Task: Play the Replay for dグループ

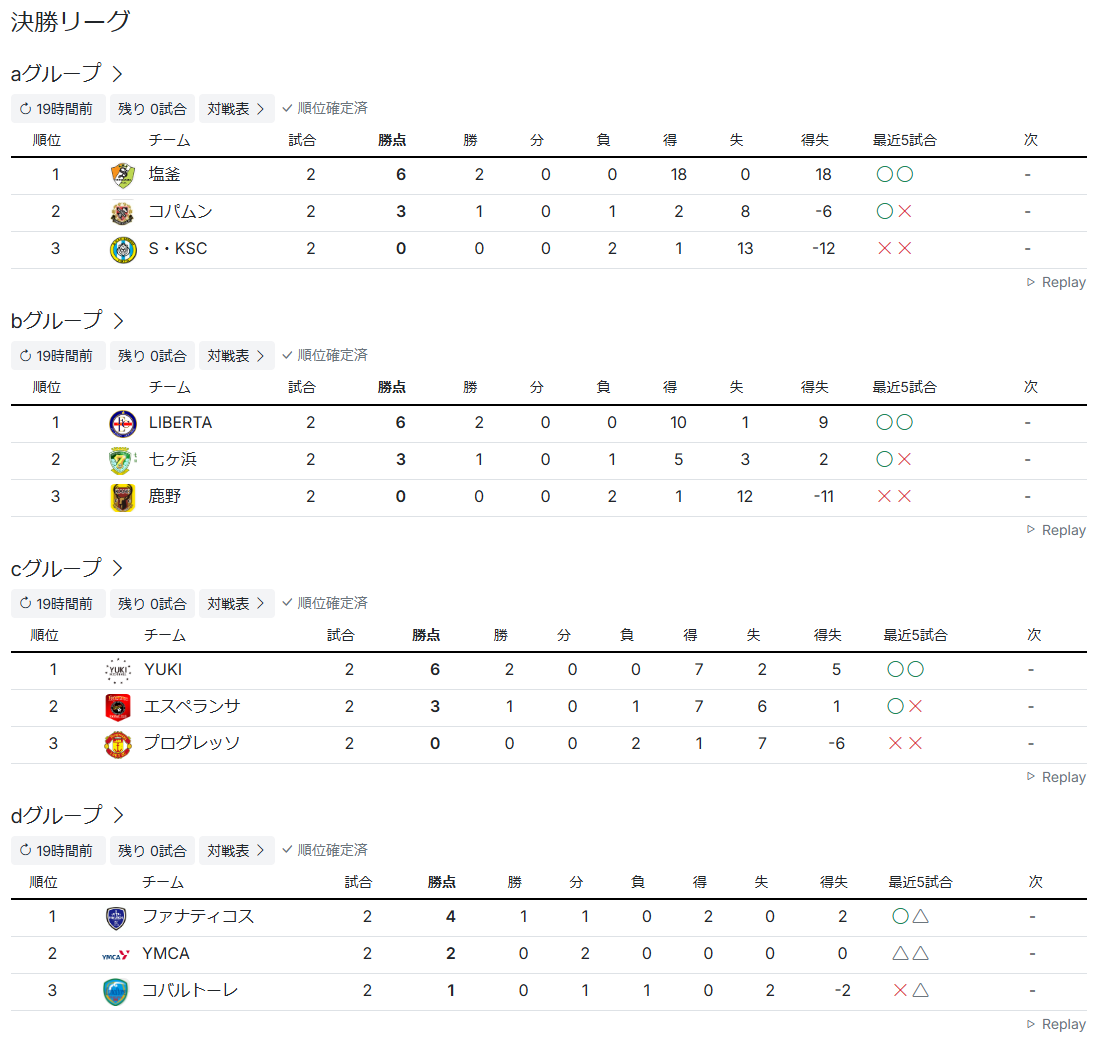Action: tap(1056, 1025)
